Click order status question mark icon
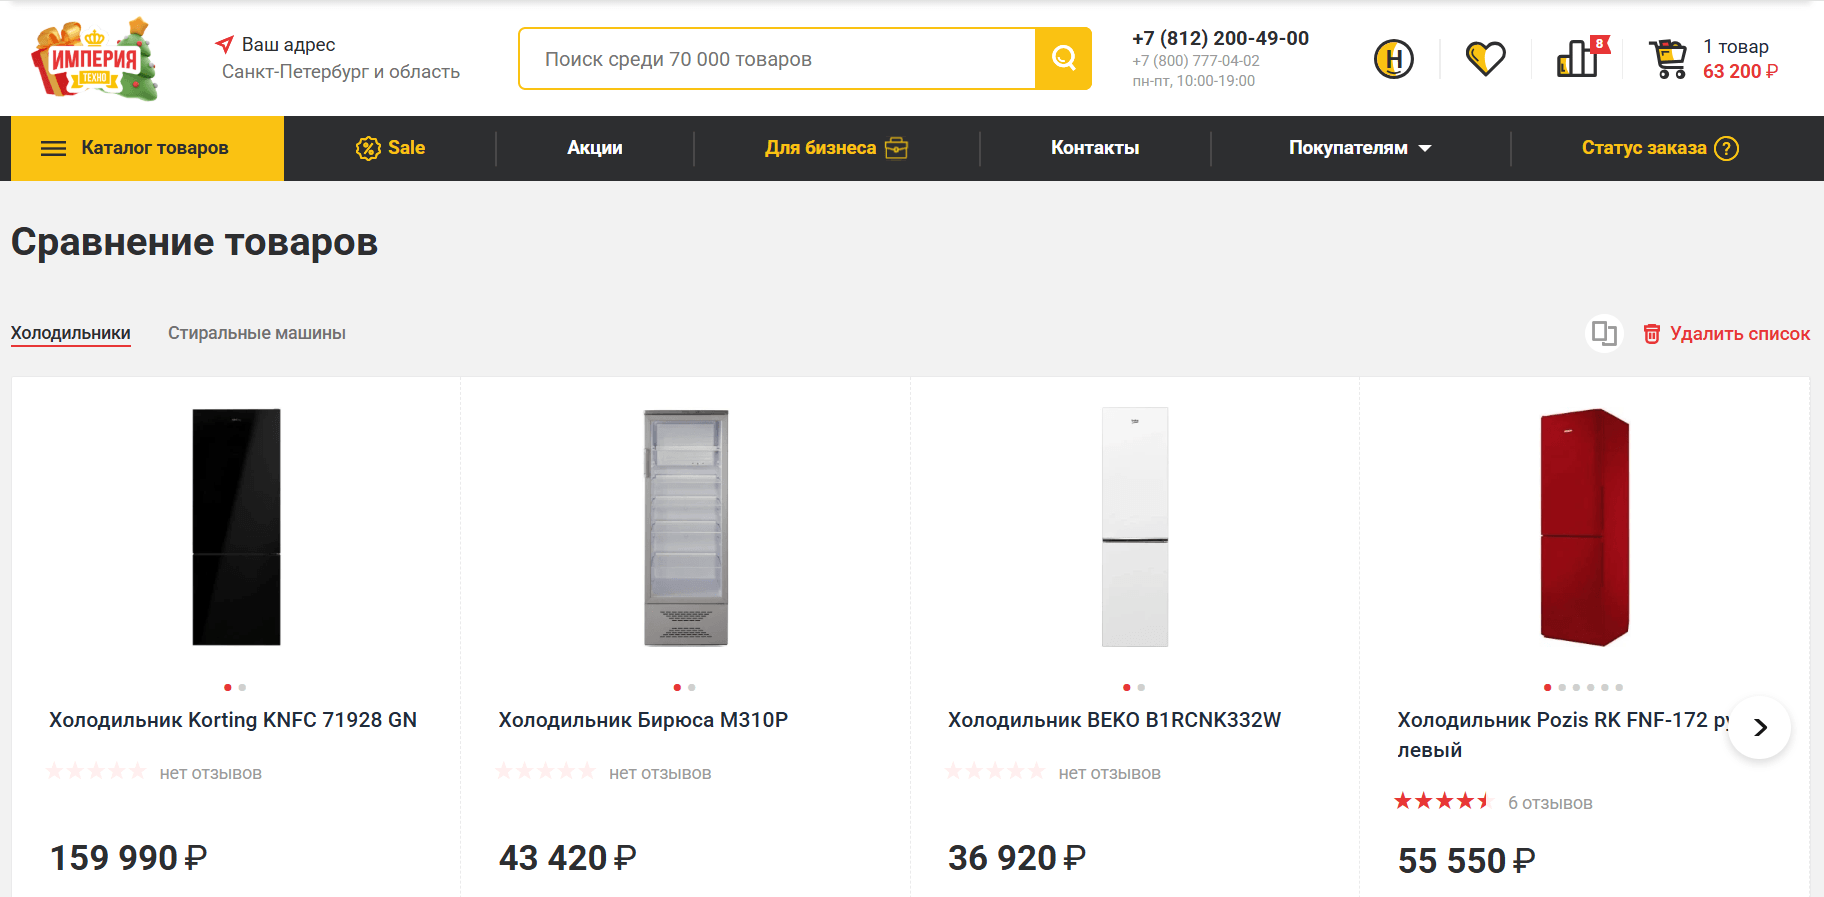1824x897 pixels. pos(1726,148)
